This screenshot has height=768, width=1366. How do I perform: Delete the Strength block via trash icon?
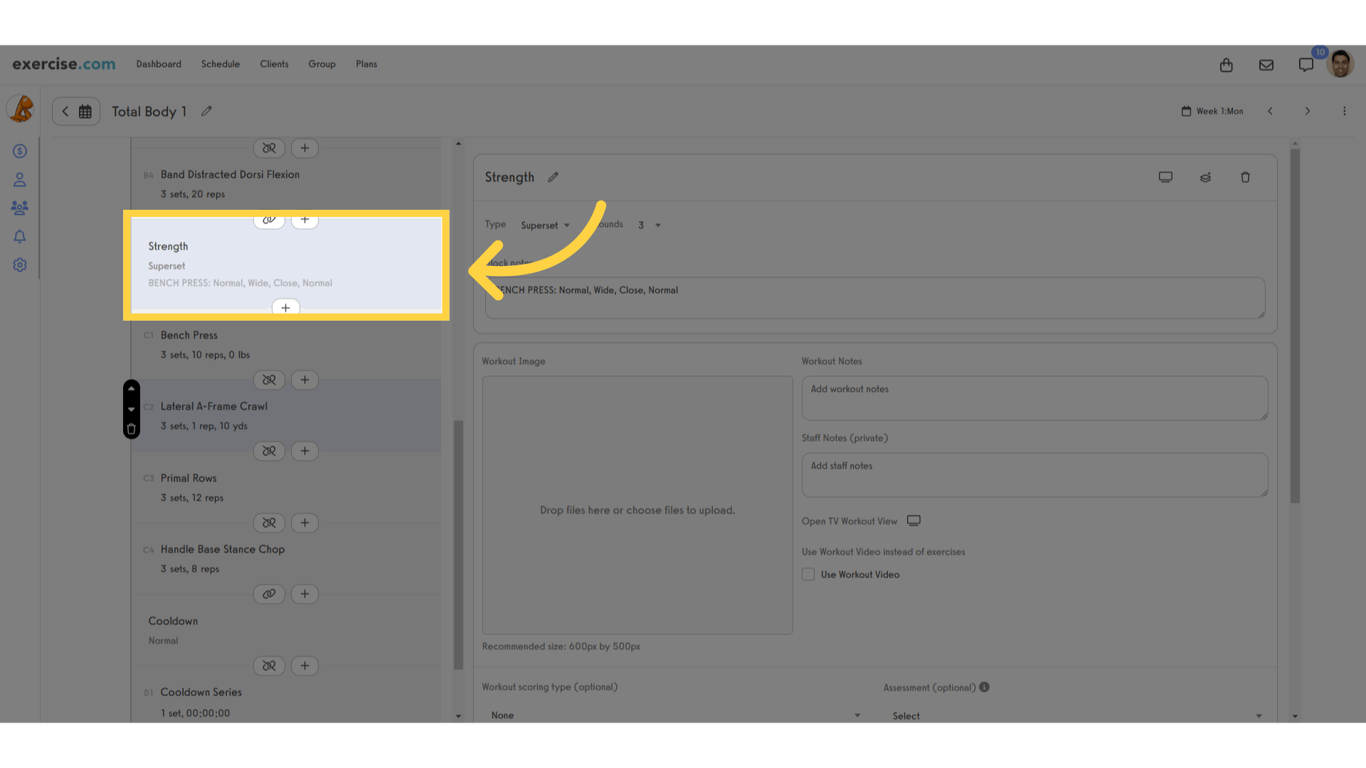tap(1245, 177)
